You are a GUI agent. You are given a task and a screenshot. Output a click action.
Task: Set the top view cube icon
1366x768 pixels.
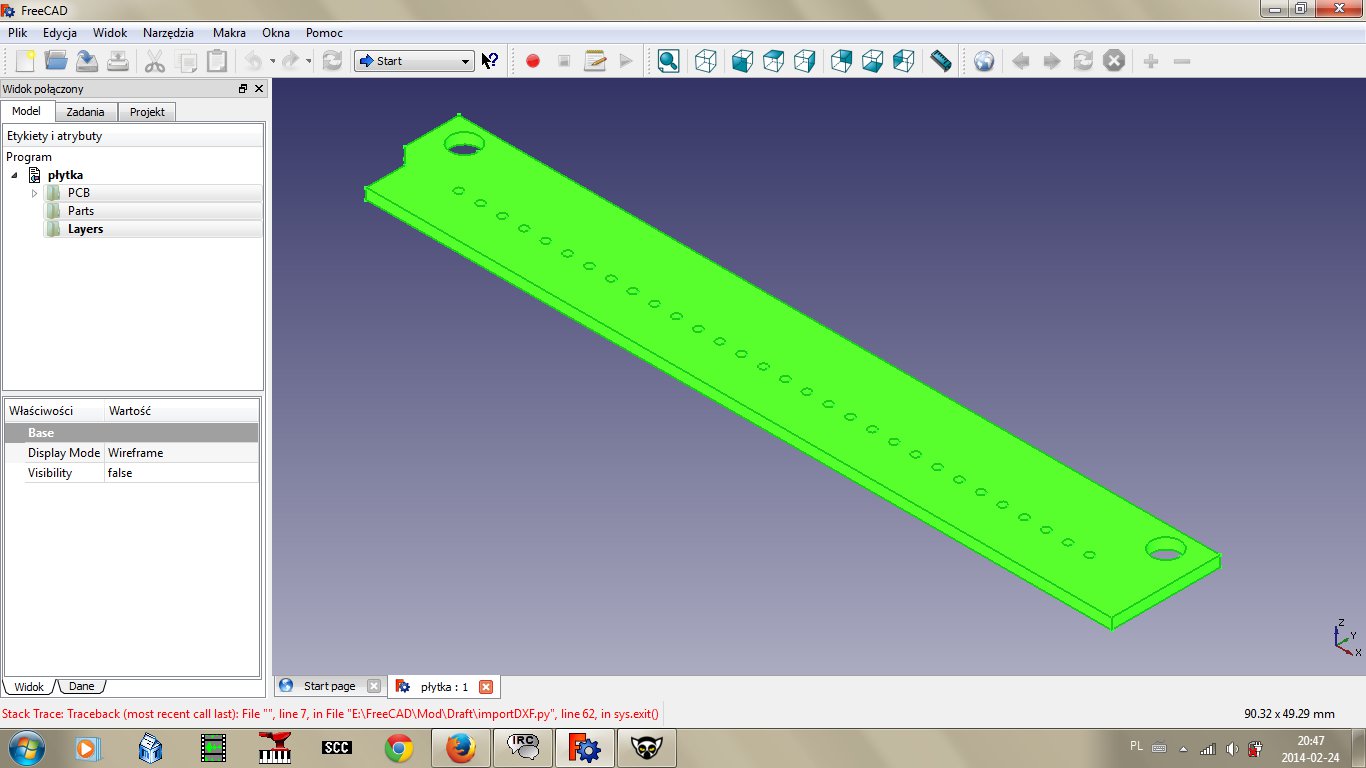pos(773,61)
